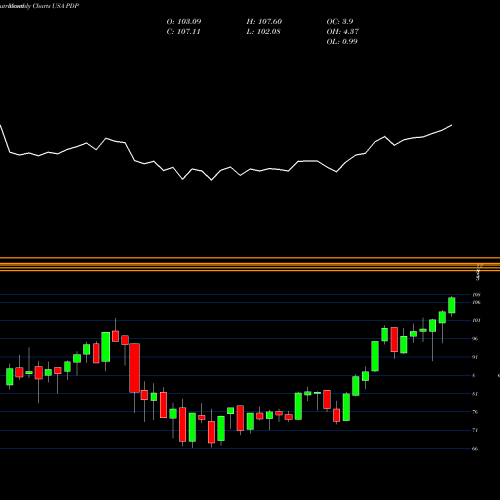Screen dimensions: 500x500
Task: Click the OC: 3.9 reading
Action: click(340, 22)
